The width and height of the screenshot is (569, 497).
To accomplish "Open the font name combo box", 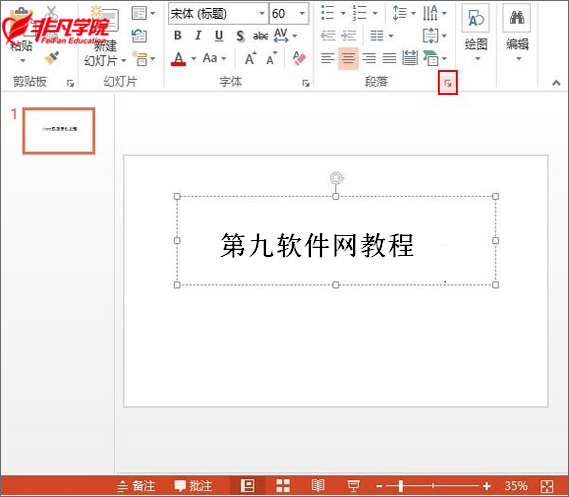I will 218,14.
